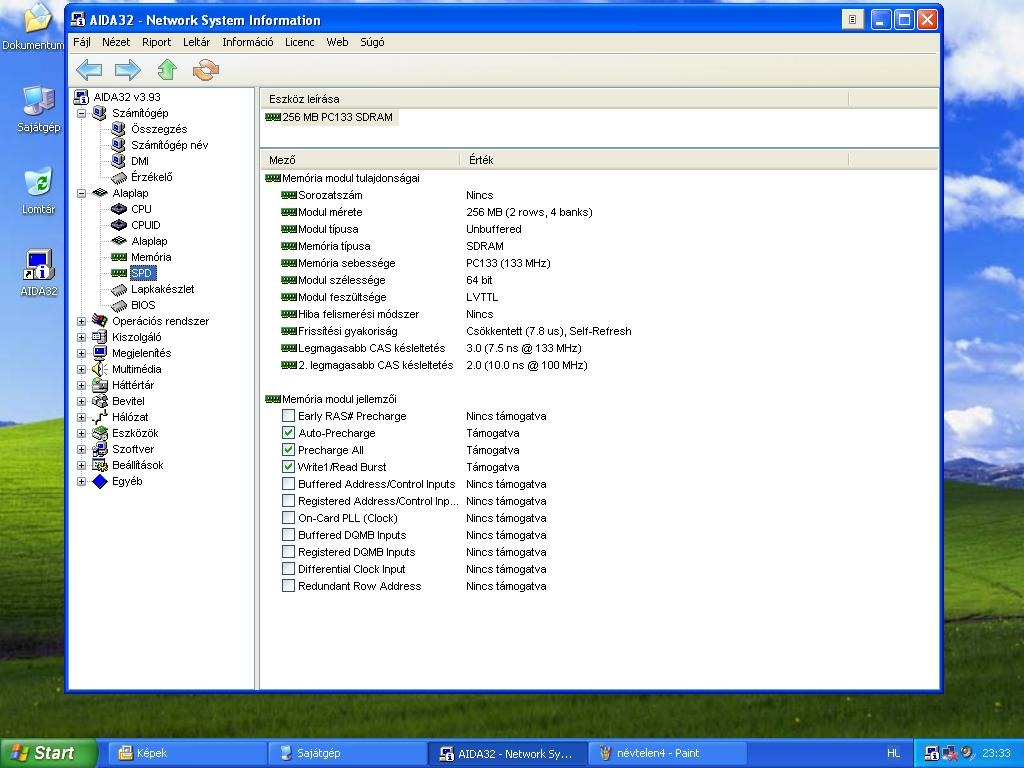Select the AIDA32 desktop shortcut icon

(39, 264)
